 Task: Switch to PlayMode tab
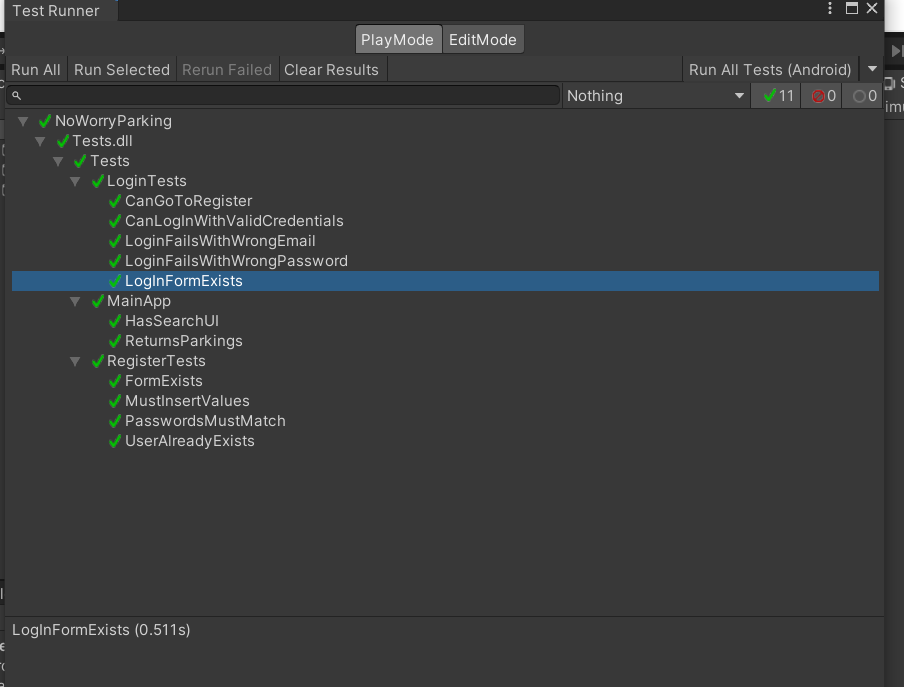point(398,39)
